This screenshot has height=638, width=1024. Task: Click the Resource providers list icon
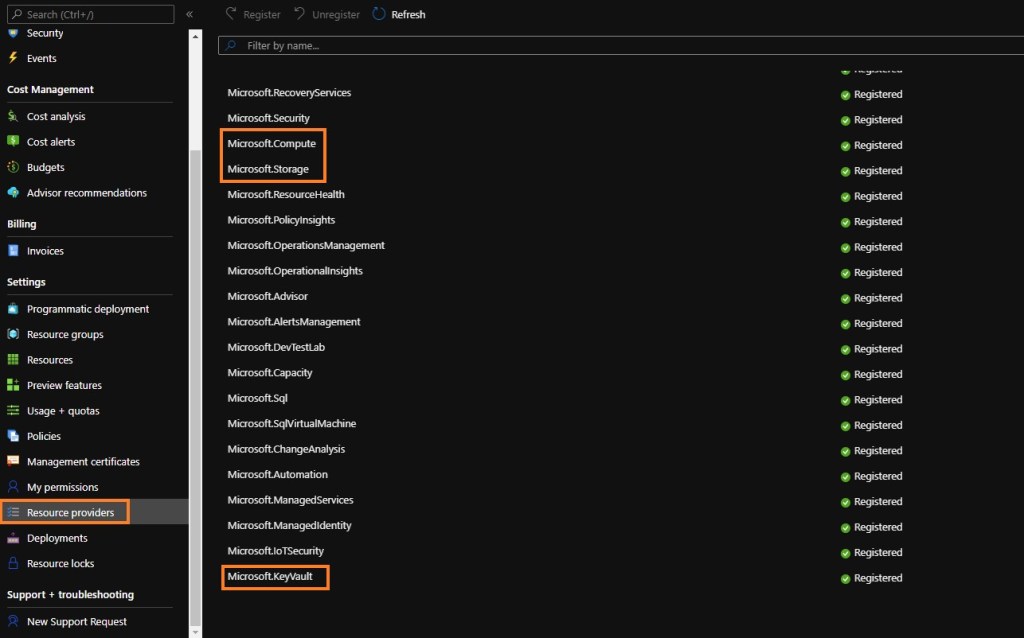pos(13,513)
